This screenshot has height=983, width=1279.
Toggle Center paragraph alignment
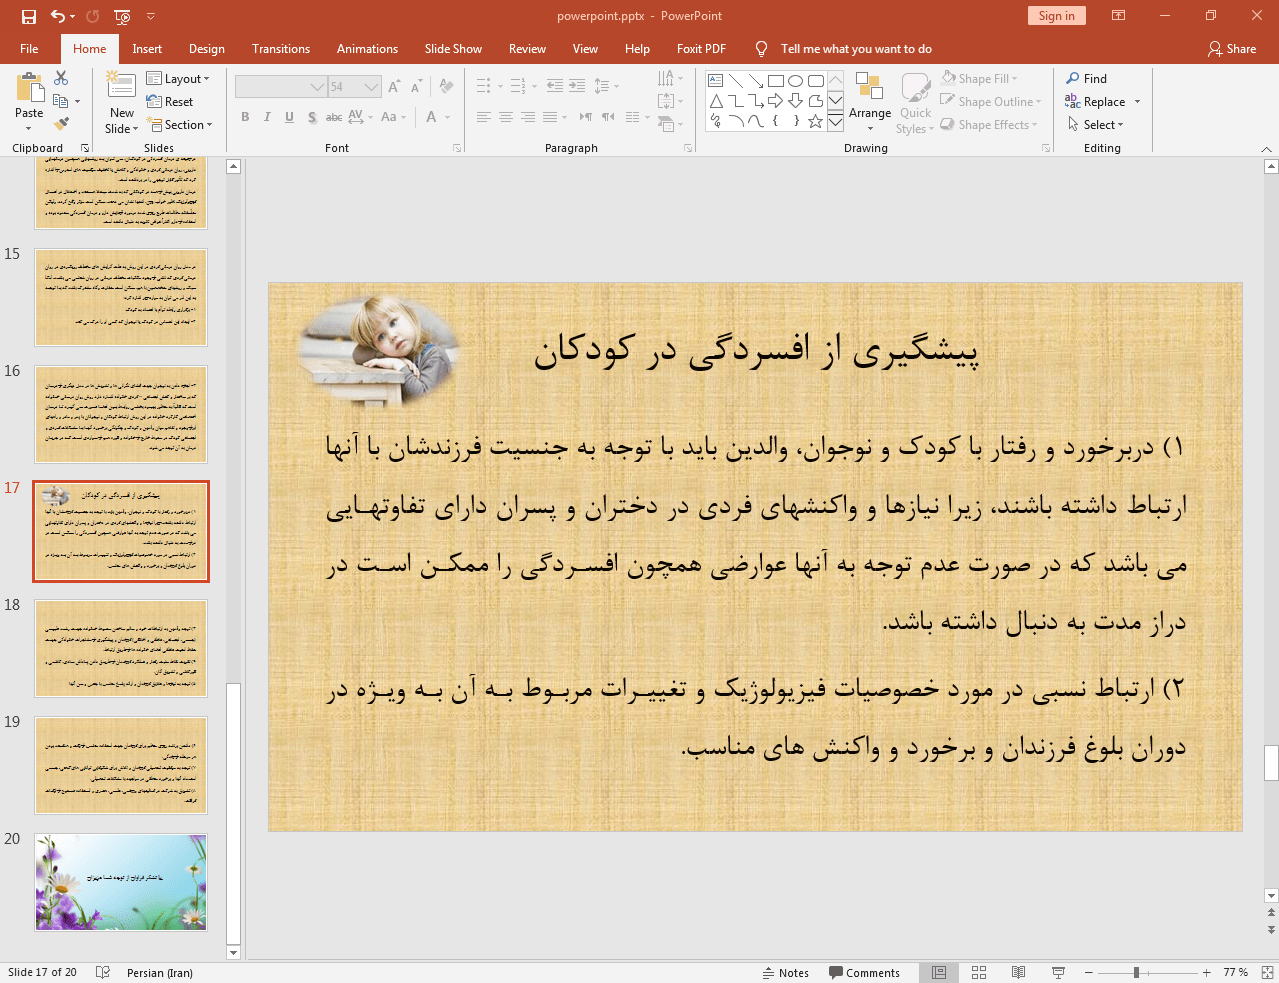[x=506, y=117]
